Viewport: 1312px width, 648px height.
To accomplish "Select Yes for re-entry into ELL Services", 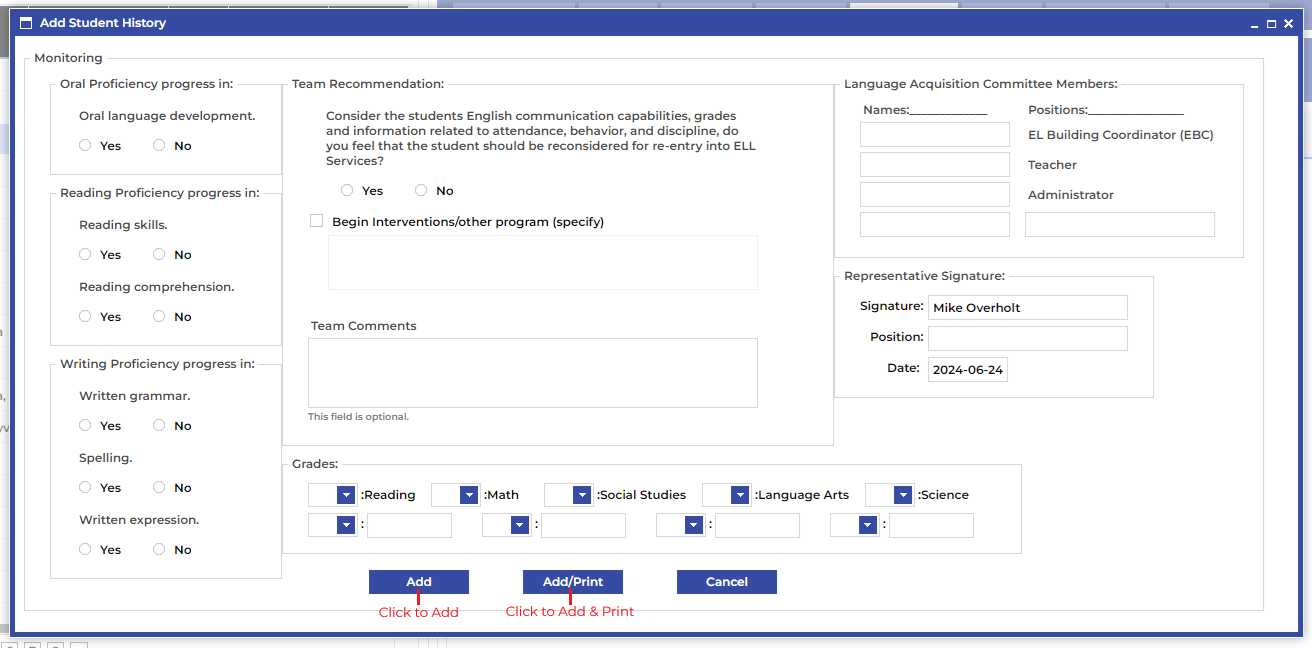I will click(x=347, y=191).
